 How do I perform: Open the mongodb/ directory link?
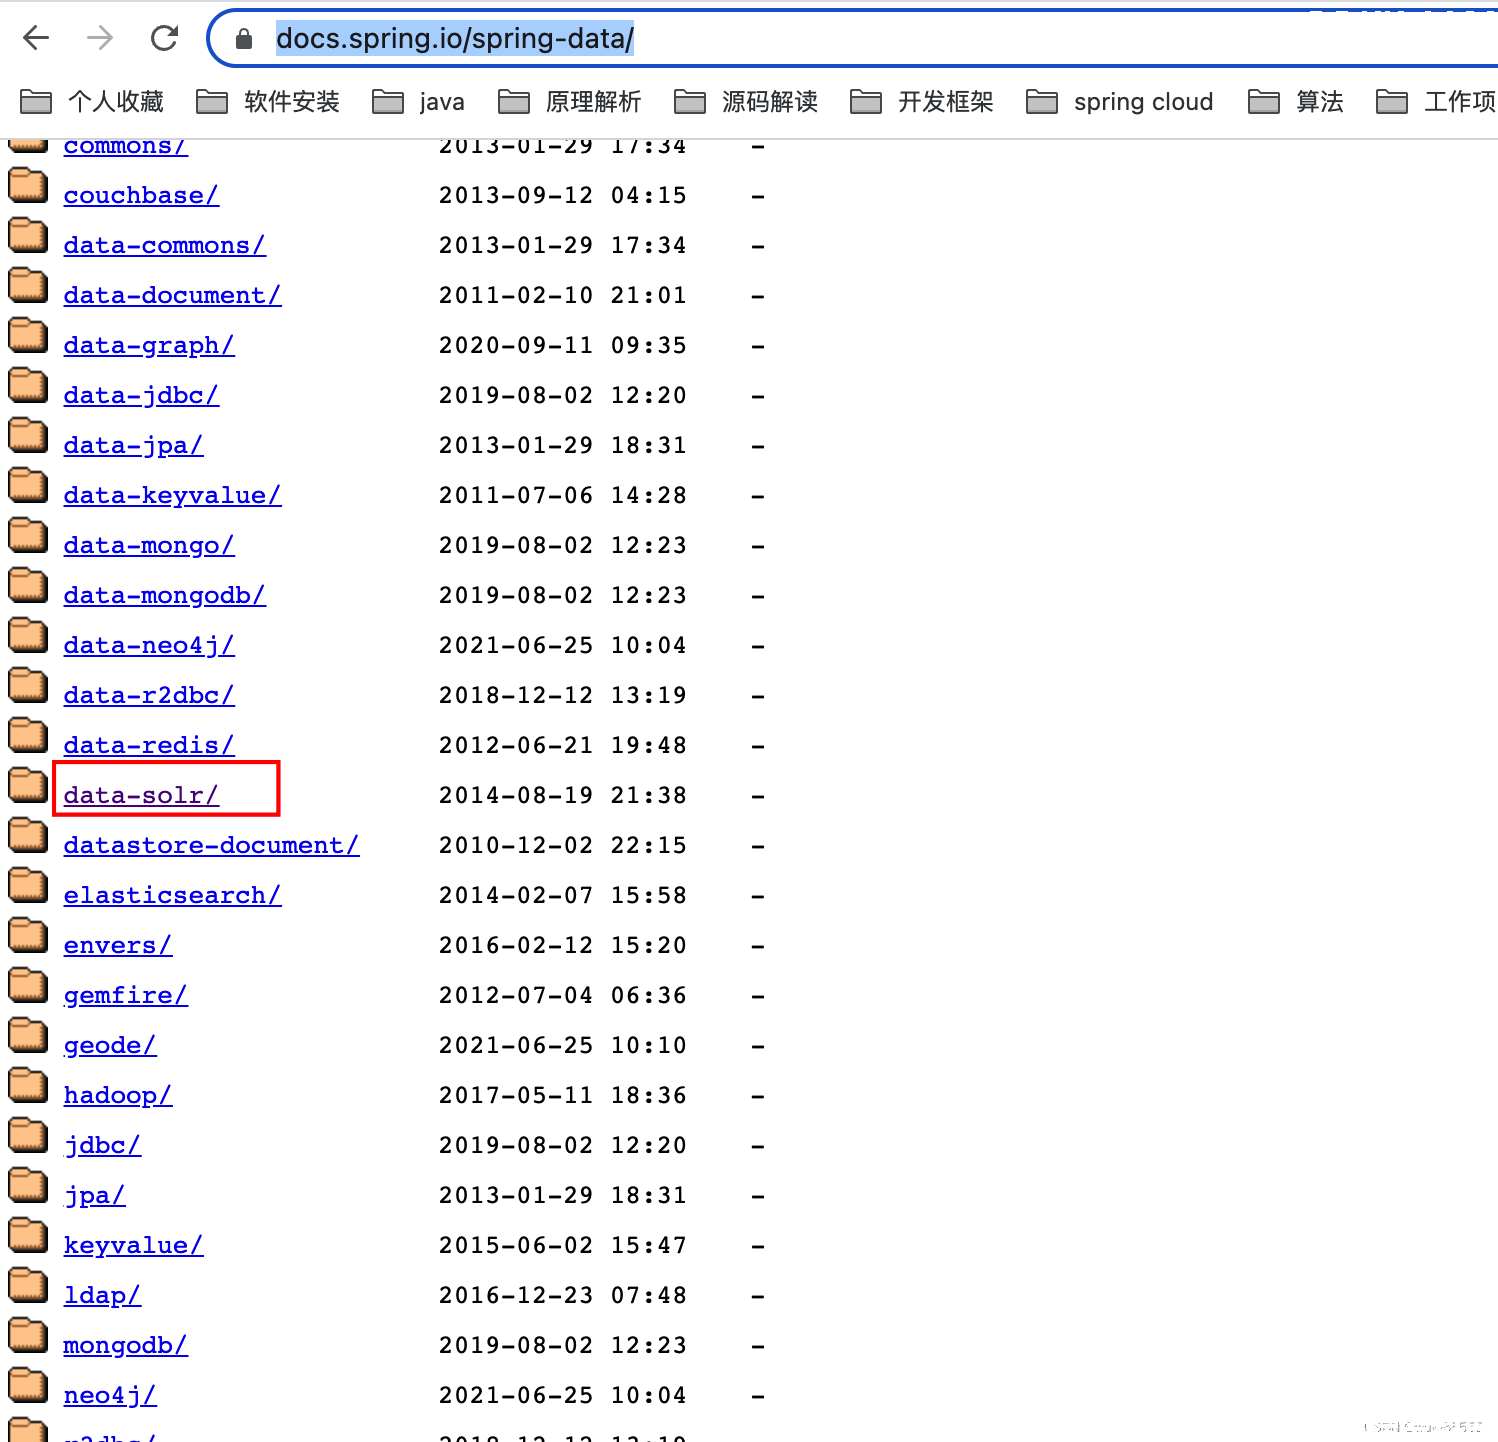click(x=126, y=1345)
